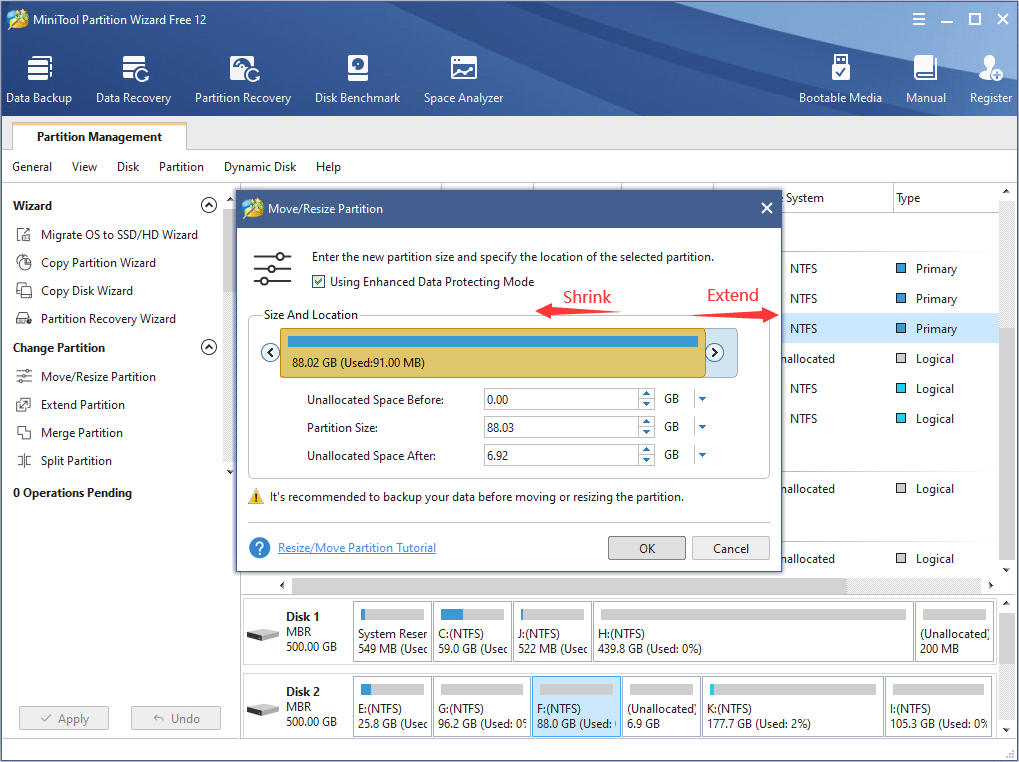Click the yellow partition size bar
Screen dimensions: 1019x762
click(493, 353)
